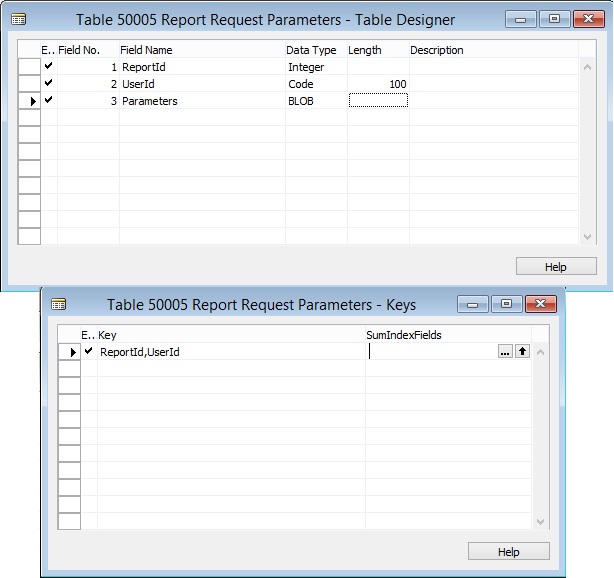Screen dimensions: 614x578
Task: Select Field Name cell 'Parameters'
Action: pyautogui.click(x=202, y=101)
